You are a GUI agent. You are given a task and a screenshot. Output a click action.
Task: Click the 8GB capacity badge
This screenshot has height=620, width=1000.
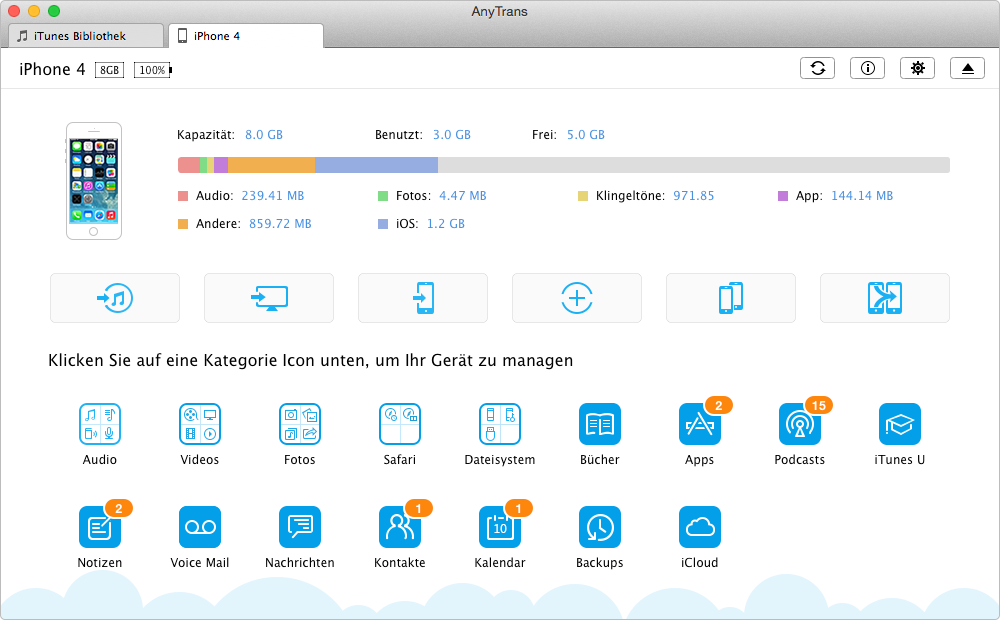pyautogui.click(x=109, y=70)
